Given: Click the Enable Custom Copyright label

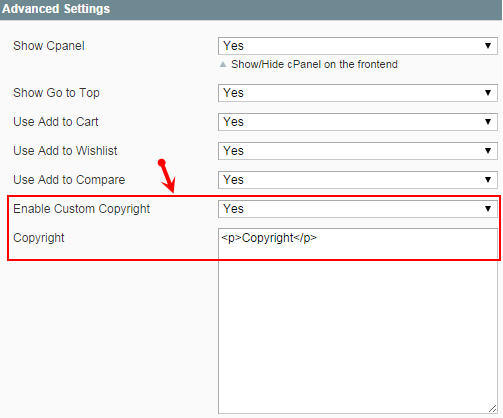Looking at the screenshot, I should (x=82, y=209).
